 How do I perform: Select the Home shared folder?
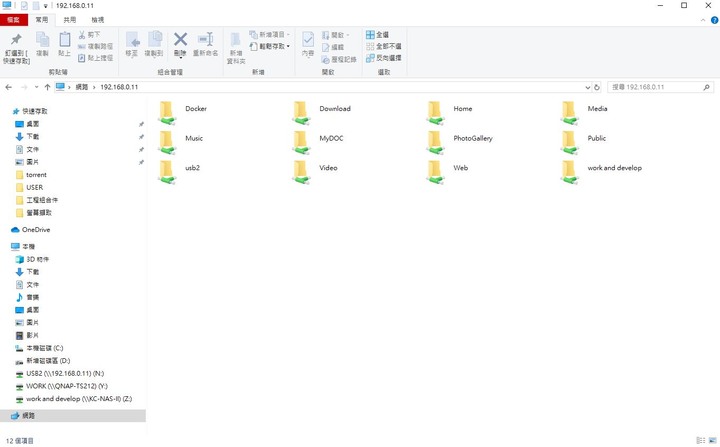point(449,113)
